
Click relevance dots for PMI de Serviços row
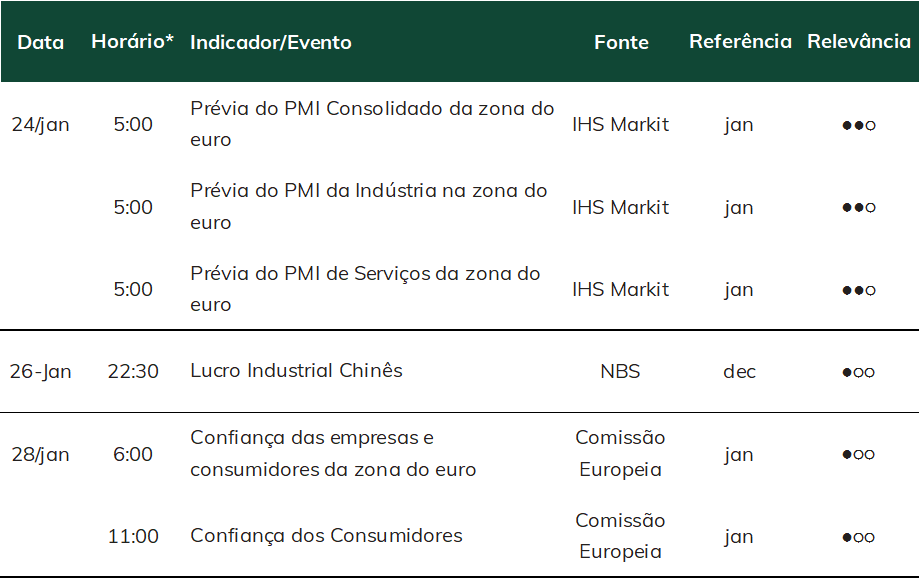click(859, 290)
